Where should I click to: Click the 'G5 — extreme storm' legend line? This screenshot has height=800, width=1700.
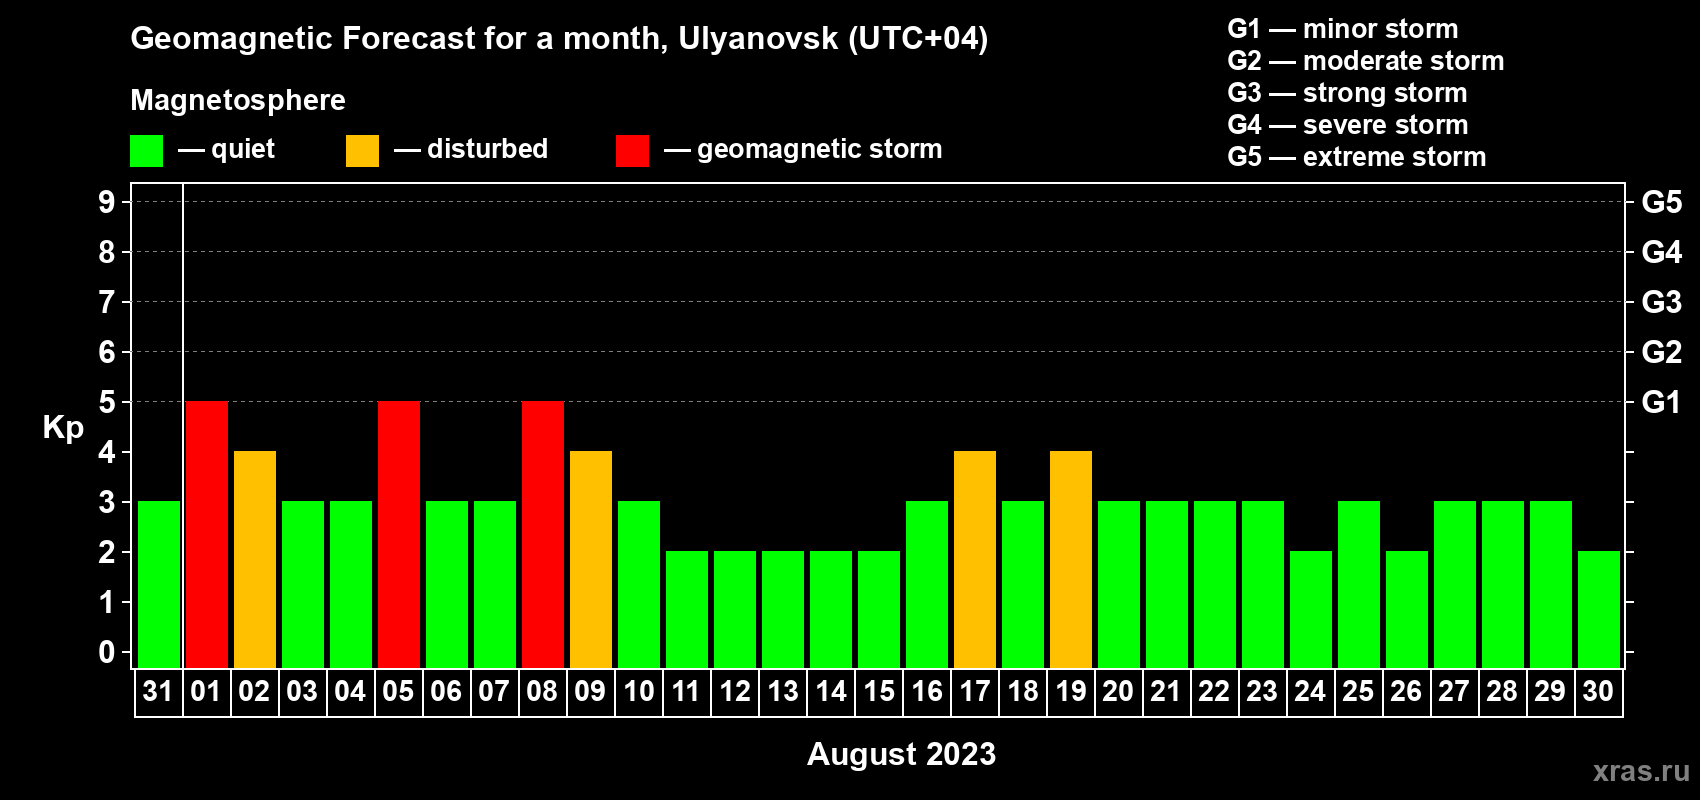pos(1357,157)
